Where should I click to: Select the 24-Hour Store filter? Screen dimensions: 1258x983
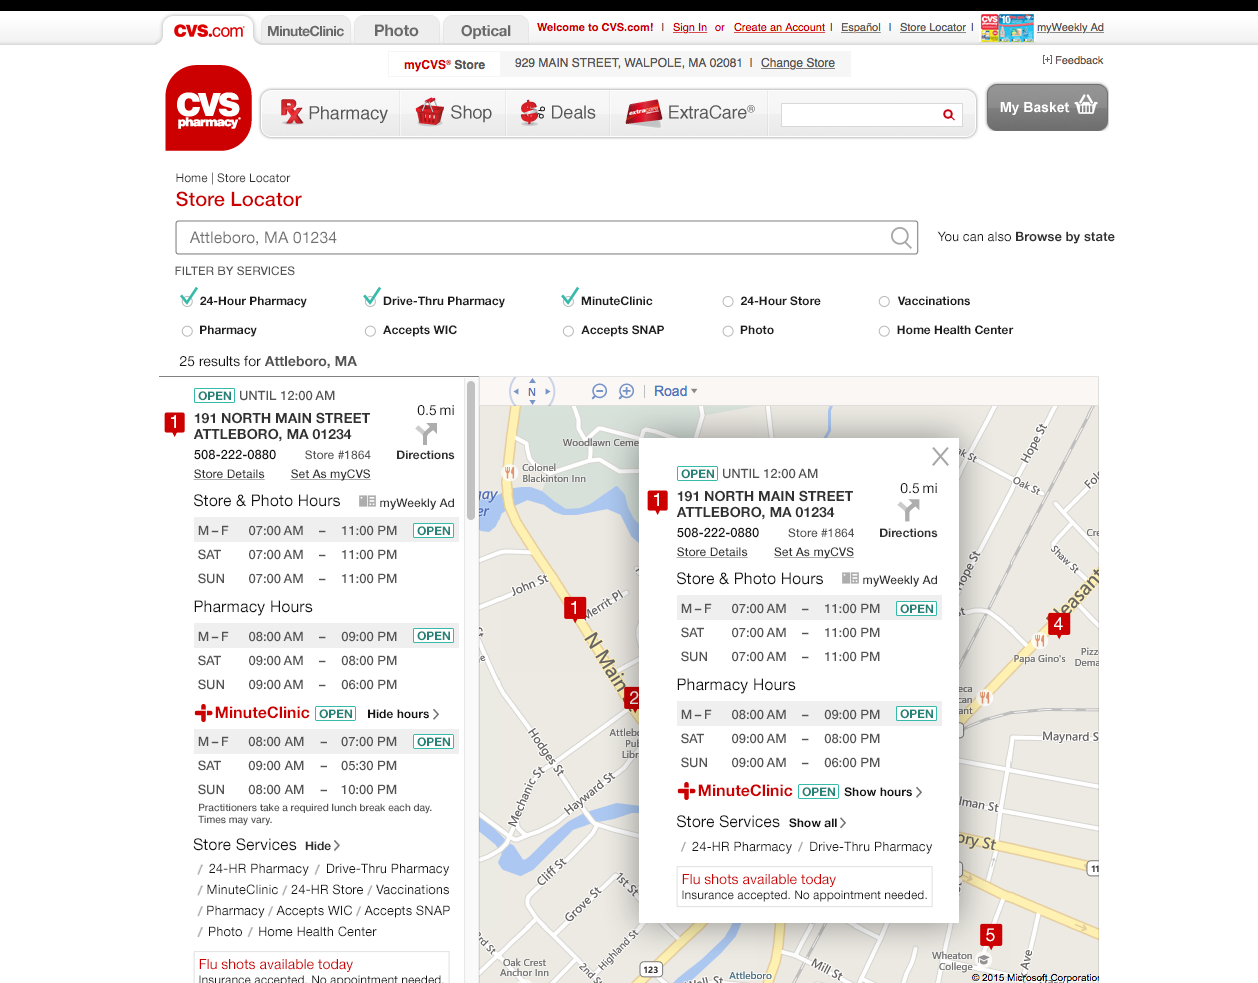click(x=728, y=302)
